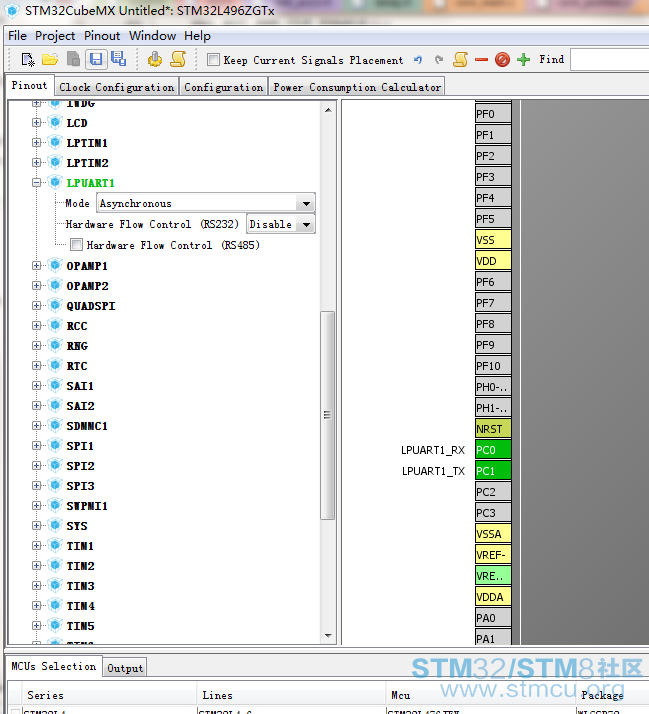The width and height of the screenshot is (649, 714).
Task: Expand the SYS tree node
Action: pyautogui.click(x=36, y=525)
